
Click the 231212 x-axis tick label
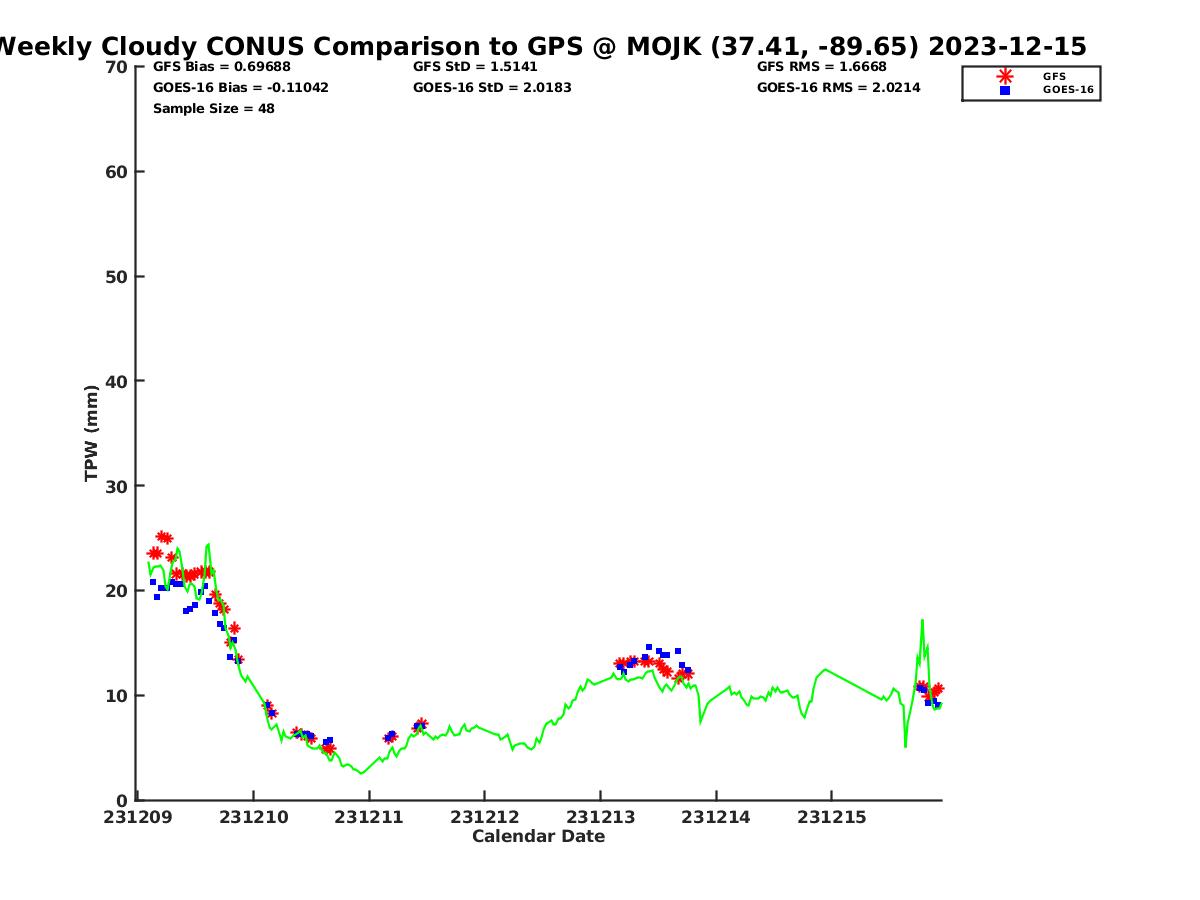pyautogui.click(x=484, y=817)
